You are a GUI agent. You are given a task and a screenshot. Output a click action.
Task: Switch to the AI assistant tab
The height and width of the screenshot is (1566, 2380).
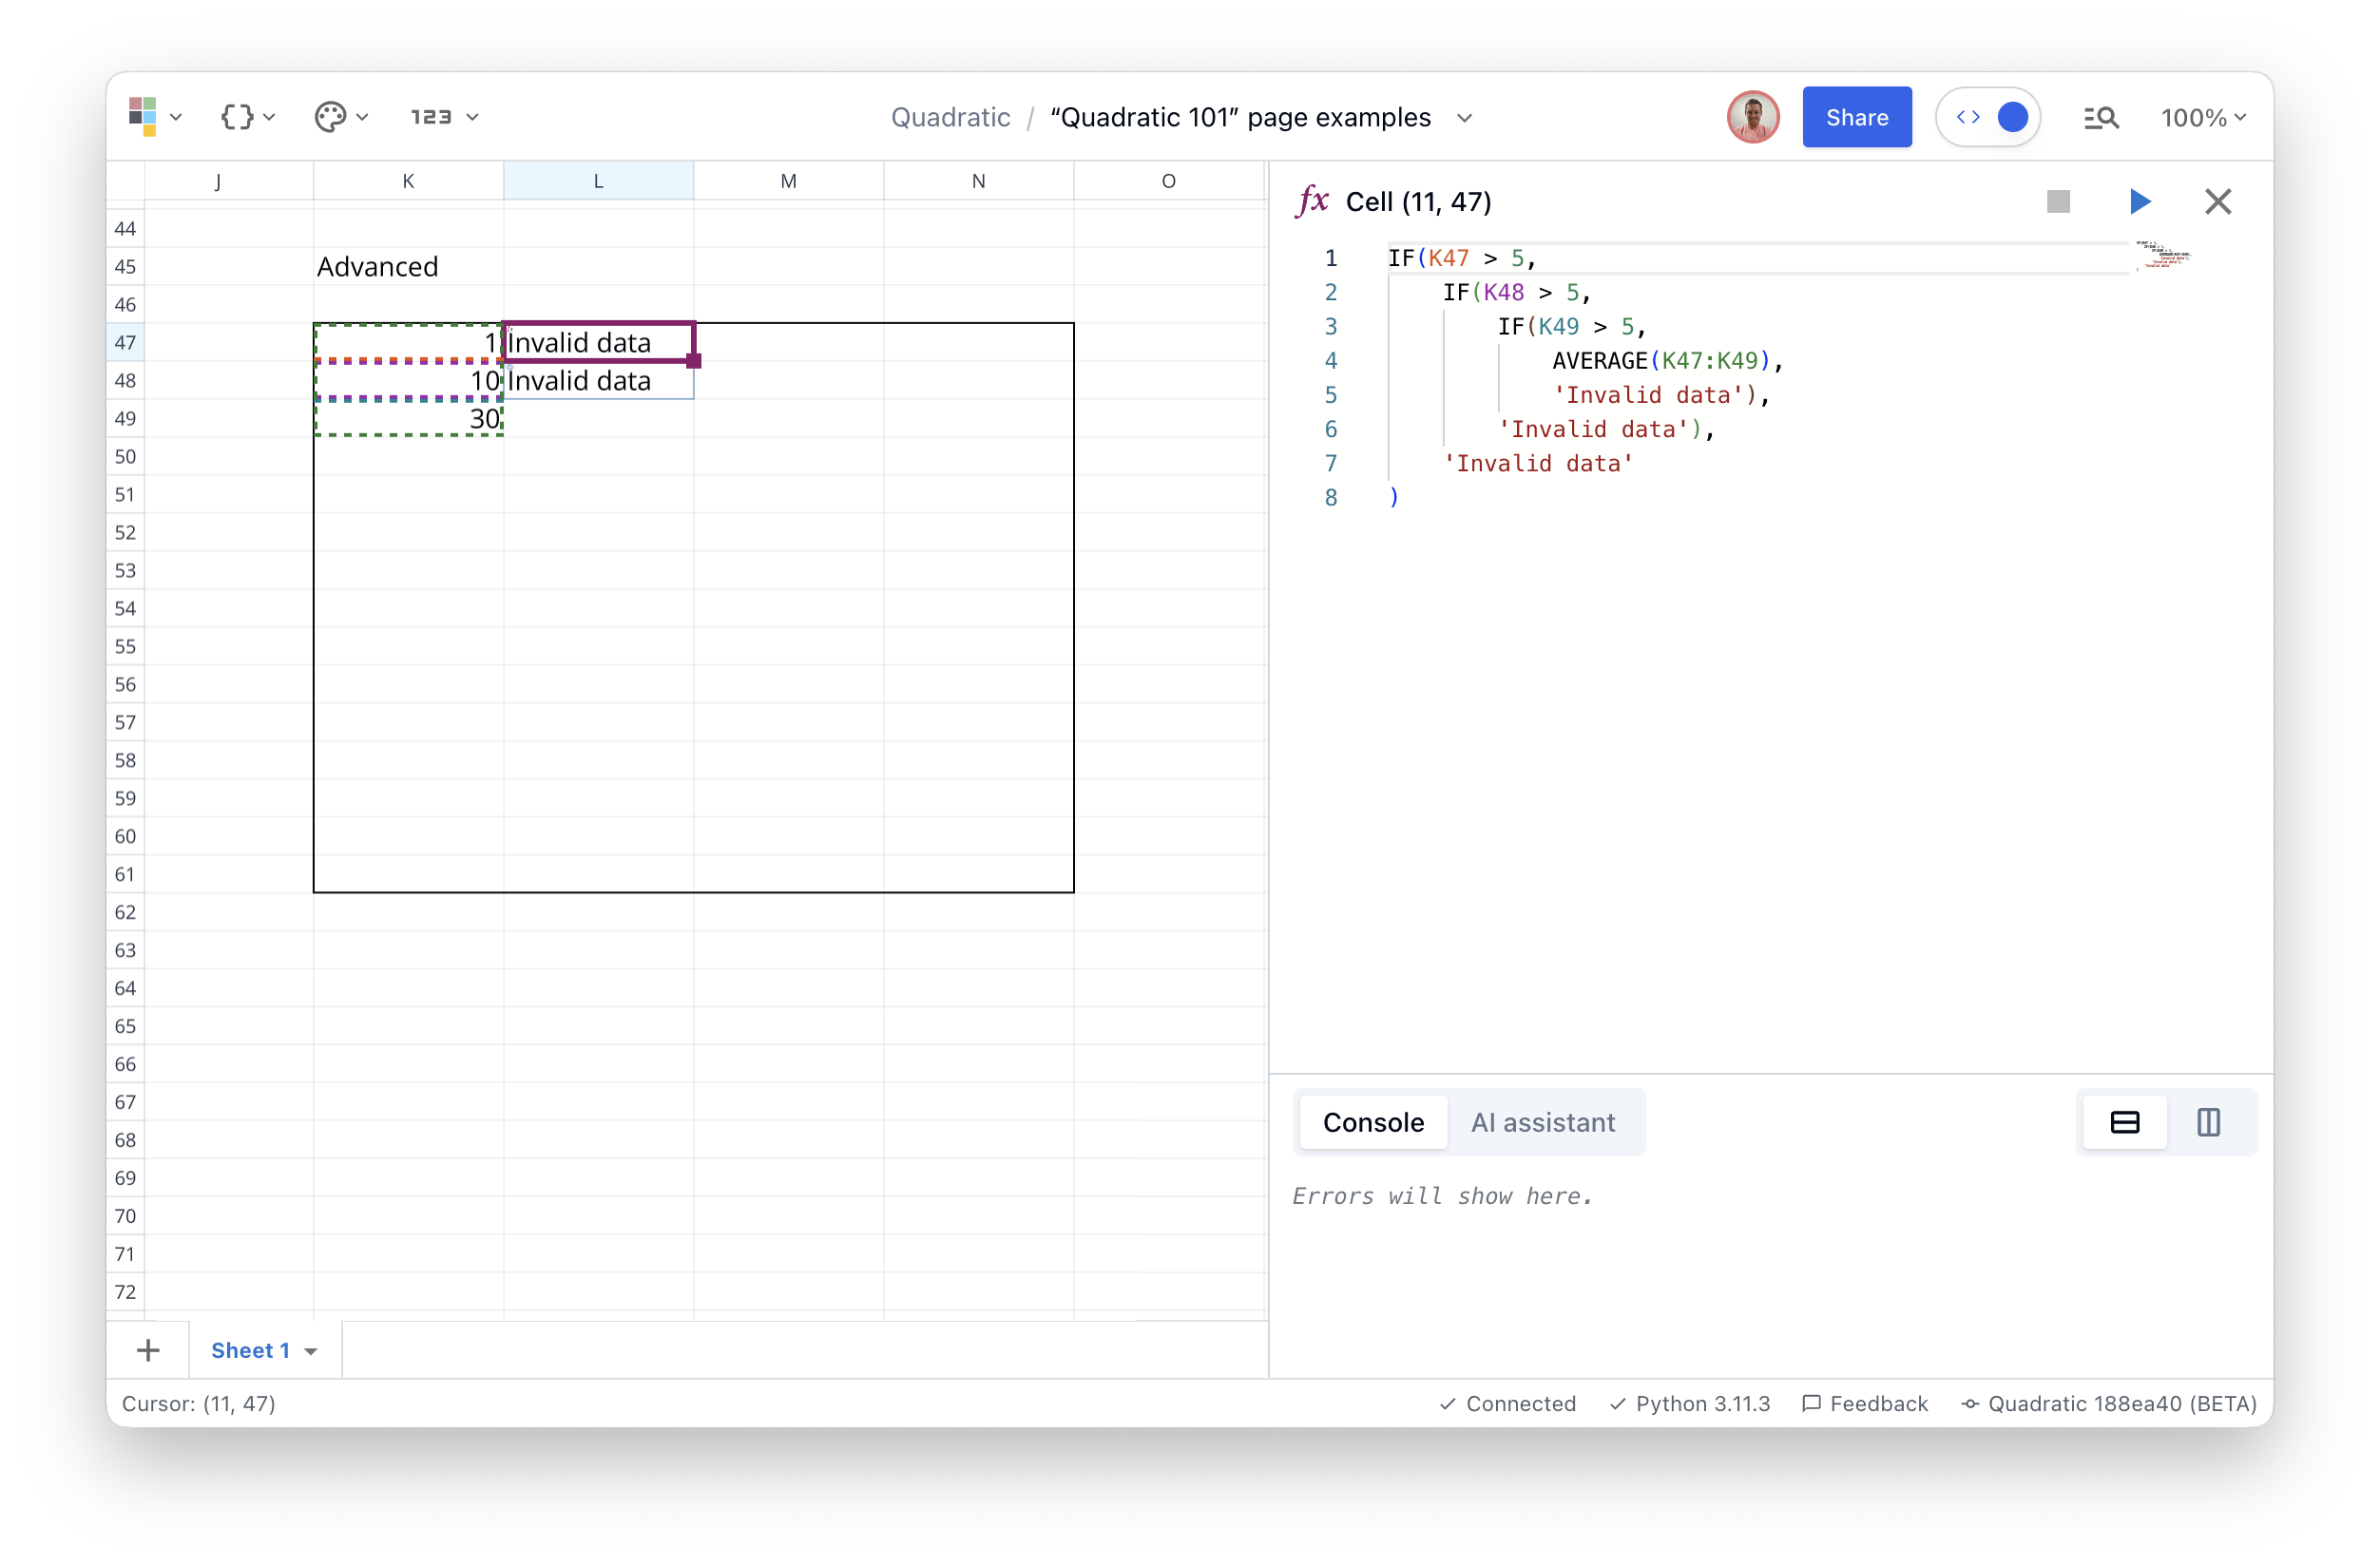point(1543,1122)
